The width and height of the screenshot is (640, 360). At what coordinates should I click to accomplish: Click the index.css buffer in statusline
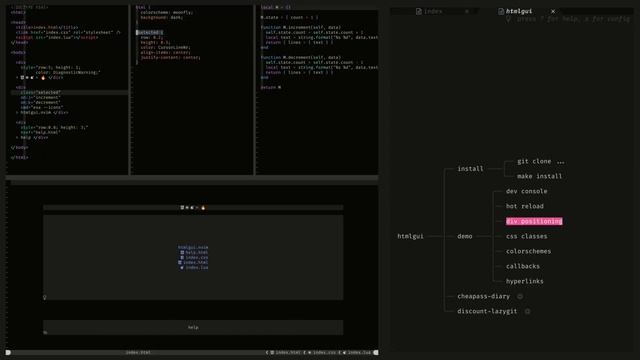321,352
